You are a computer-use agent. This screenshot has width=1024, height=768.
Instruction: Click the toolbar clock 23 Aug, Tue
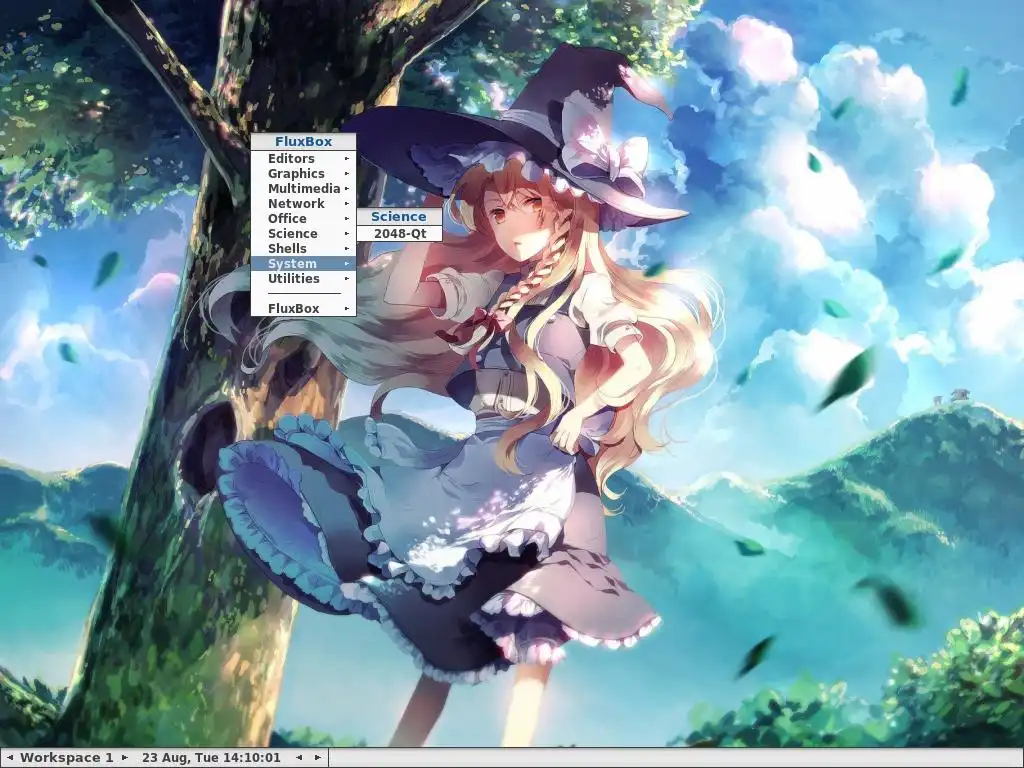click(x=212, y=758)
